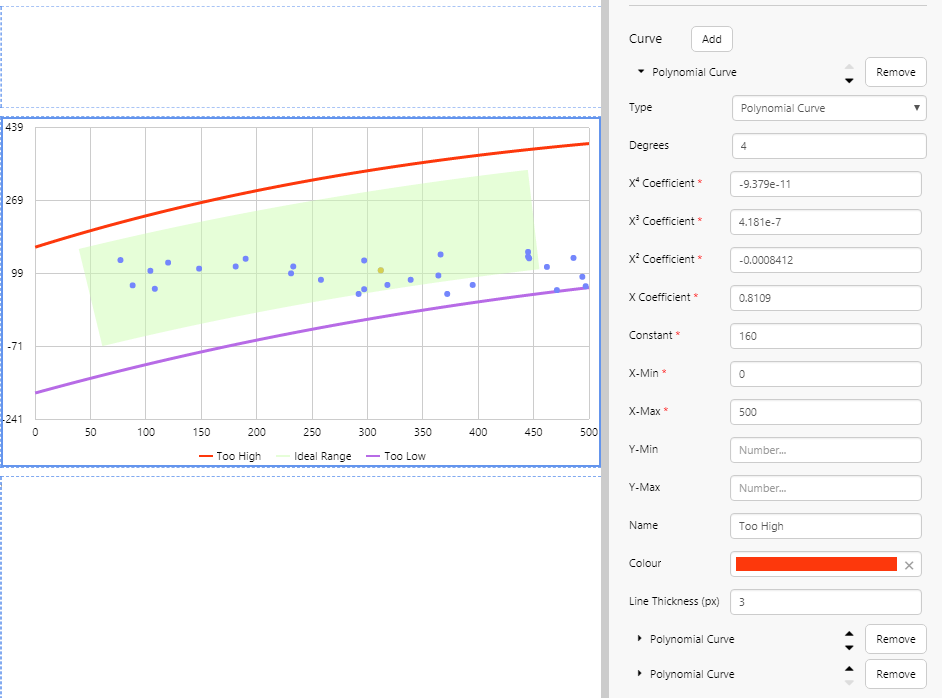This screenshot has width=942, height=698.
Task: Move second Polynomial Curve up with arrow
Action: tap(849, 633)
